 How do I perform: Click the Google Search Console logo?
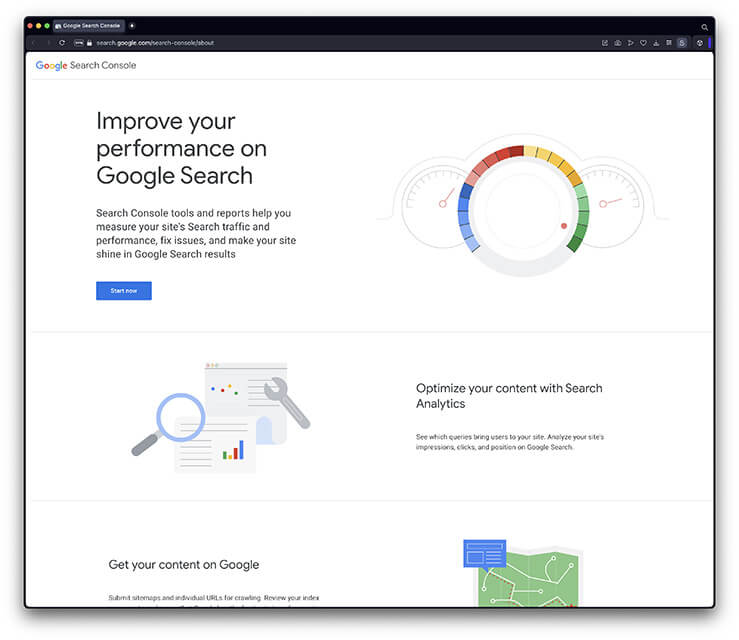click(86, 66)
